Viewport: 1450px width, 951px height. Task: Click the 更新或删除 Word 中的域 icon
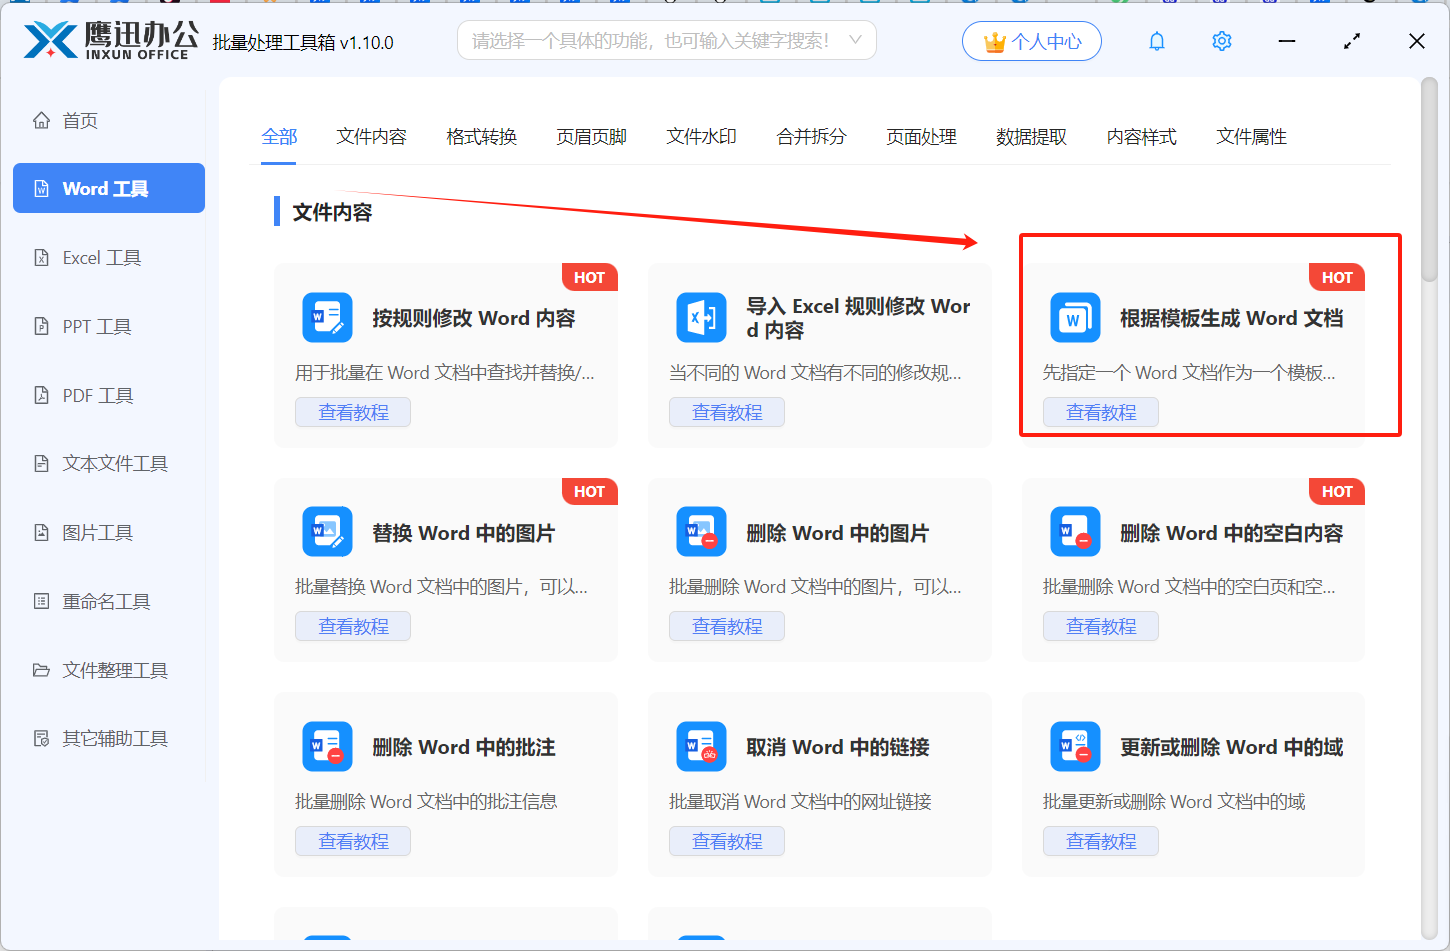click(x=1075, y=747)
